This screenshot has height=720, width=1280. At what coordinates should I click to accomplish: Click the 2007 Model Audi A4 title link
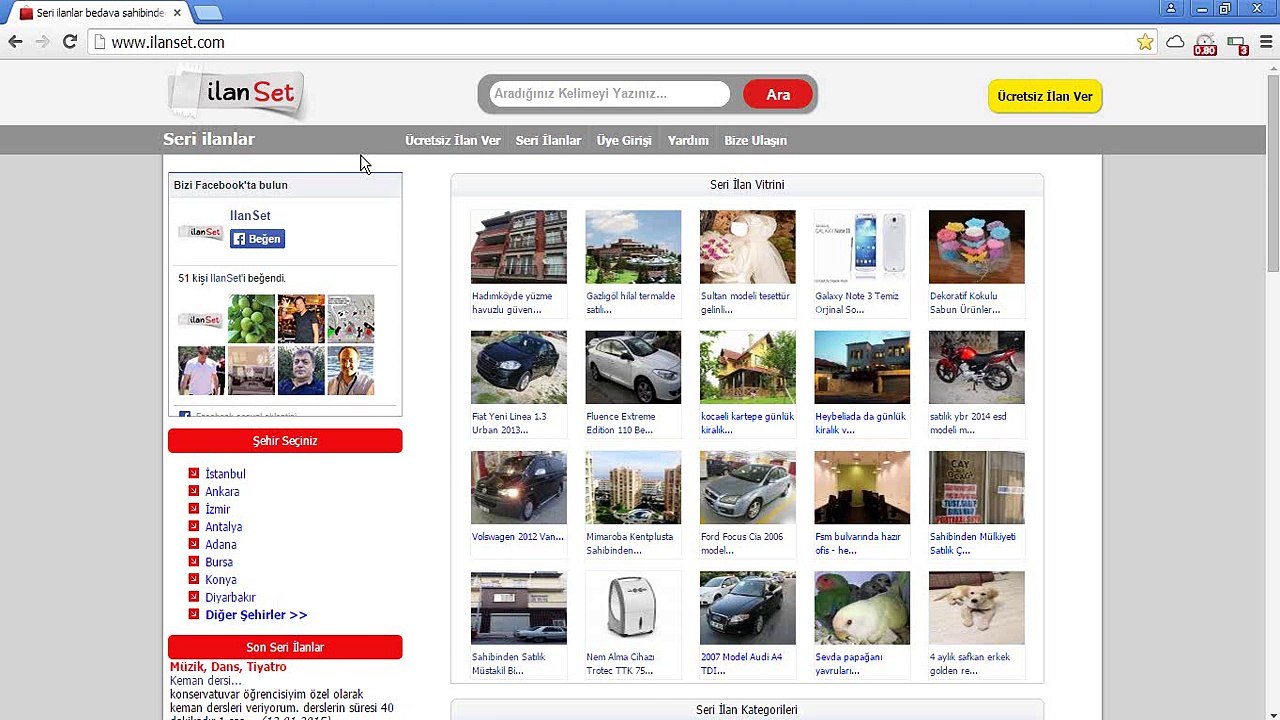click(741, 664)
